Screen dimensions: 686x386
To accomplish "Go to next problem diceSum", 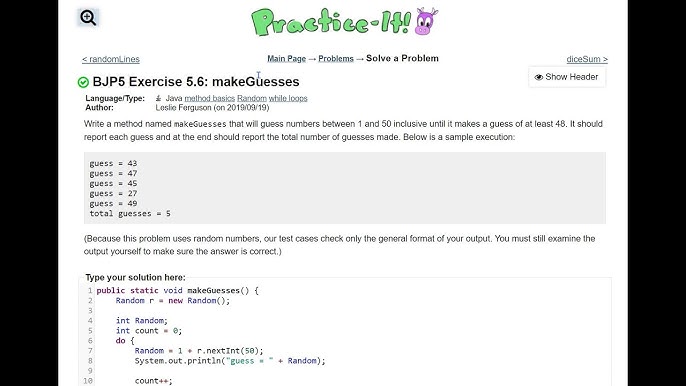I will (587, 59).
